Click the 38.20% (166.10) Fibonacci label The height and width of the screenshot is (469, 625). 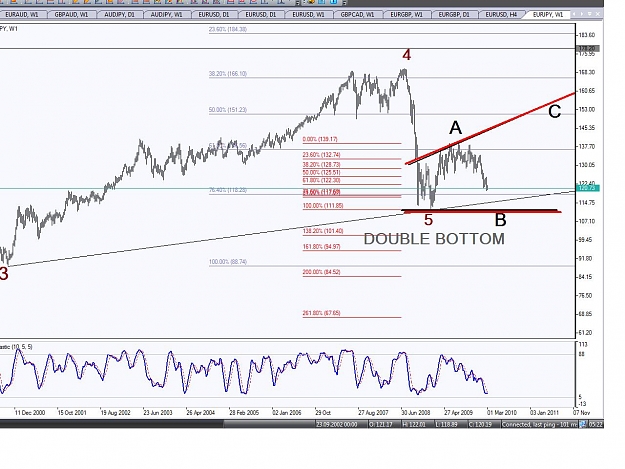click(228, 74)
